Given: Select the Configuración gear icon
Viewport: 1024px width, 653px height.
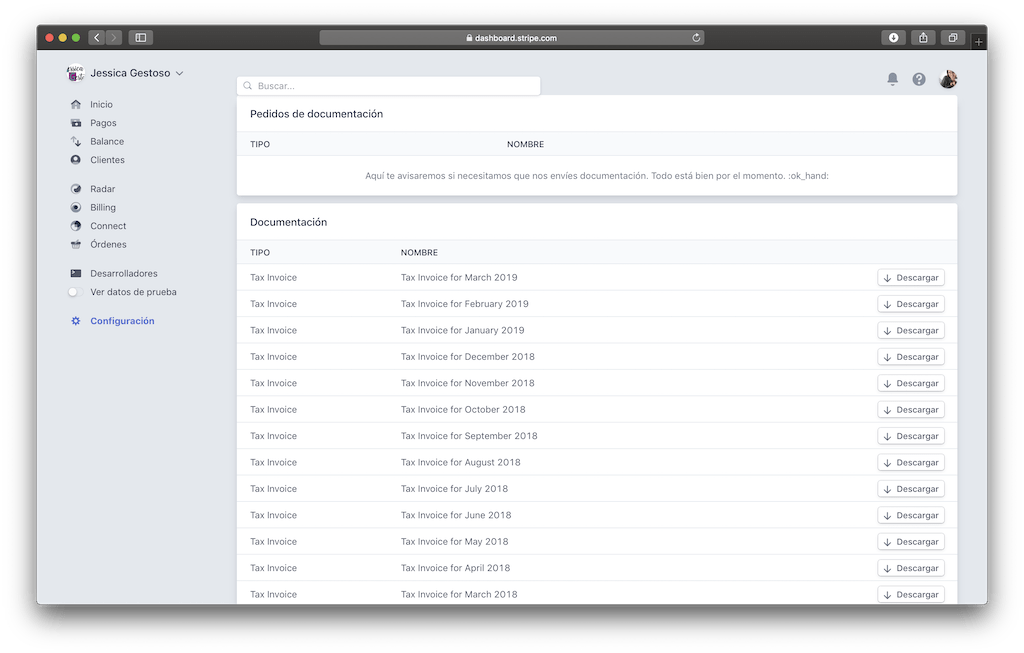Looking at the screenshot, I should click(x=76, y=321).
